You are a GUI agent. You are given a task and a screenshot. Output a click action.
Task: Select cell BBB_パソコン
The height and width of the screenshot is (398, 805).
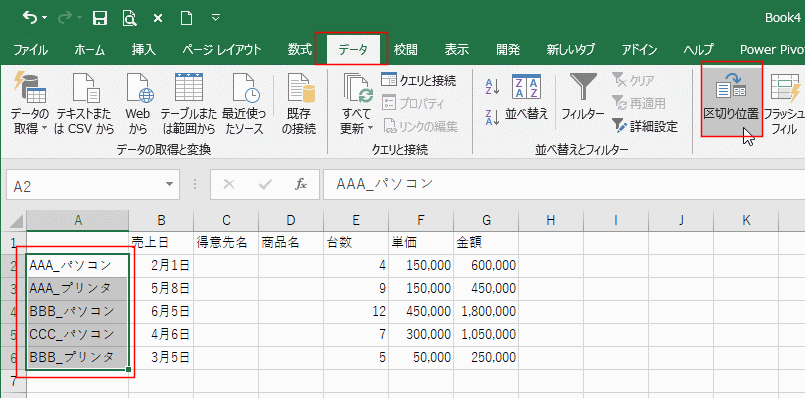78,312
